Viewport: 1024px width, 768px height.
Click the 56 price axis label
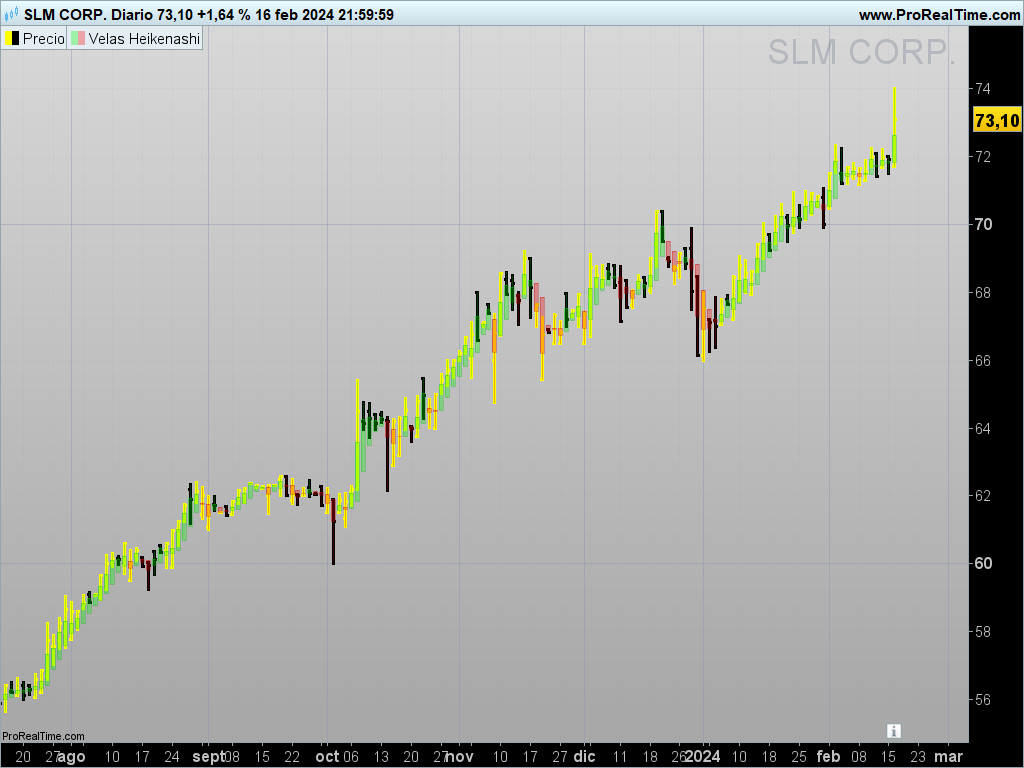(x=983, y=699)
